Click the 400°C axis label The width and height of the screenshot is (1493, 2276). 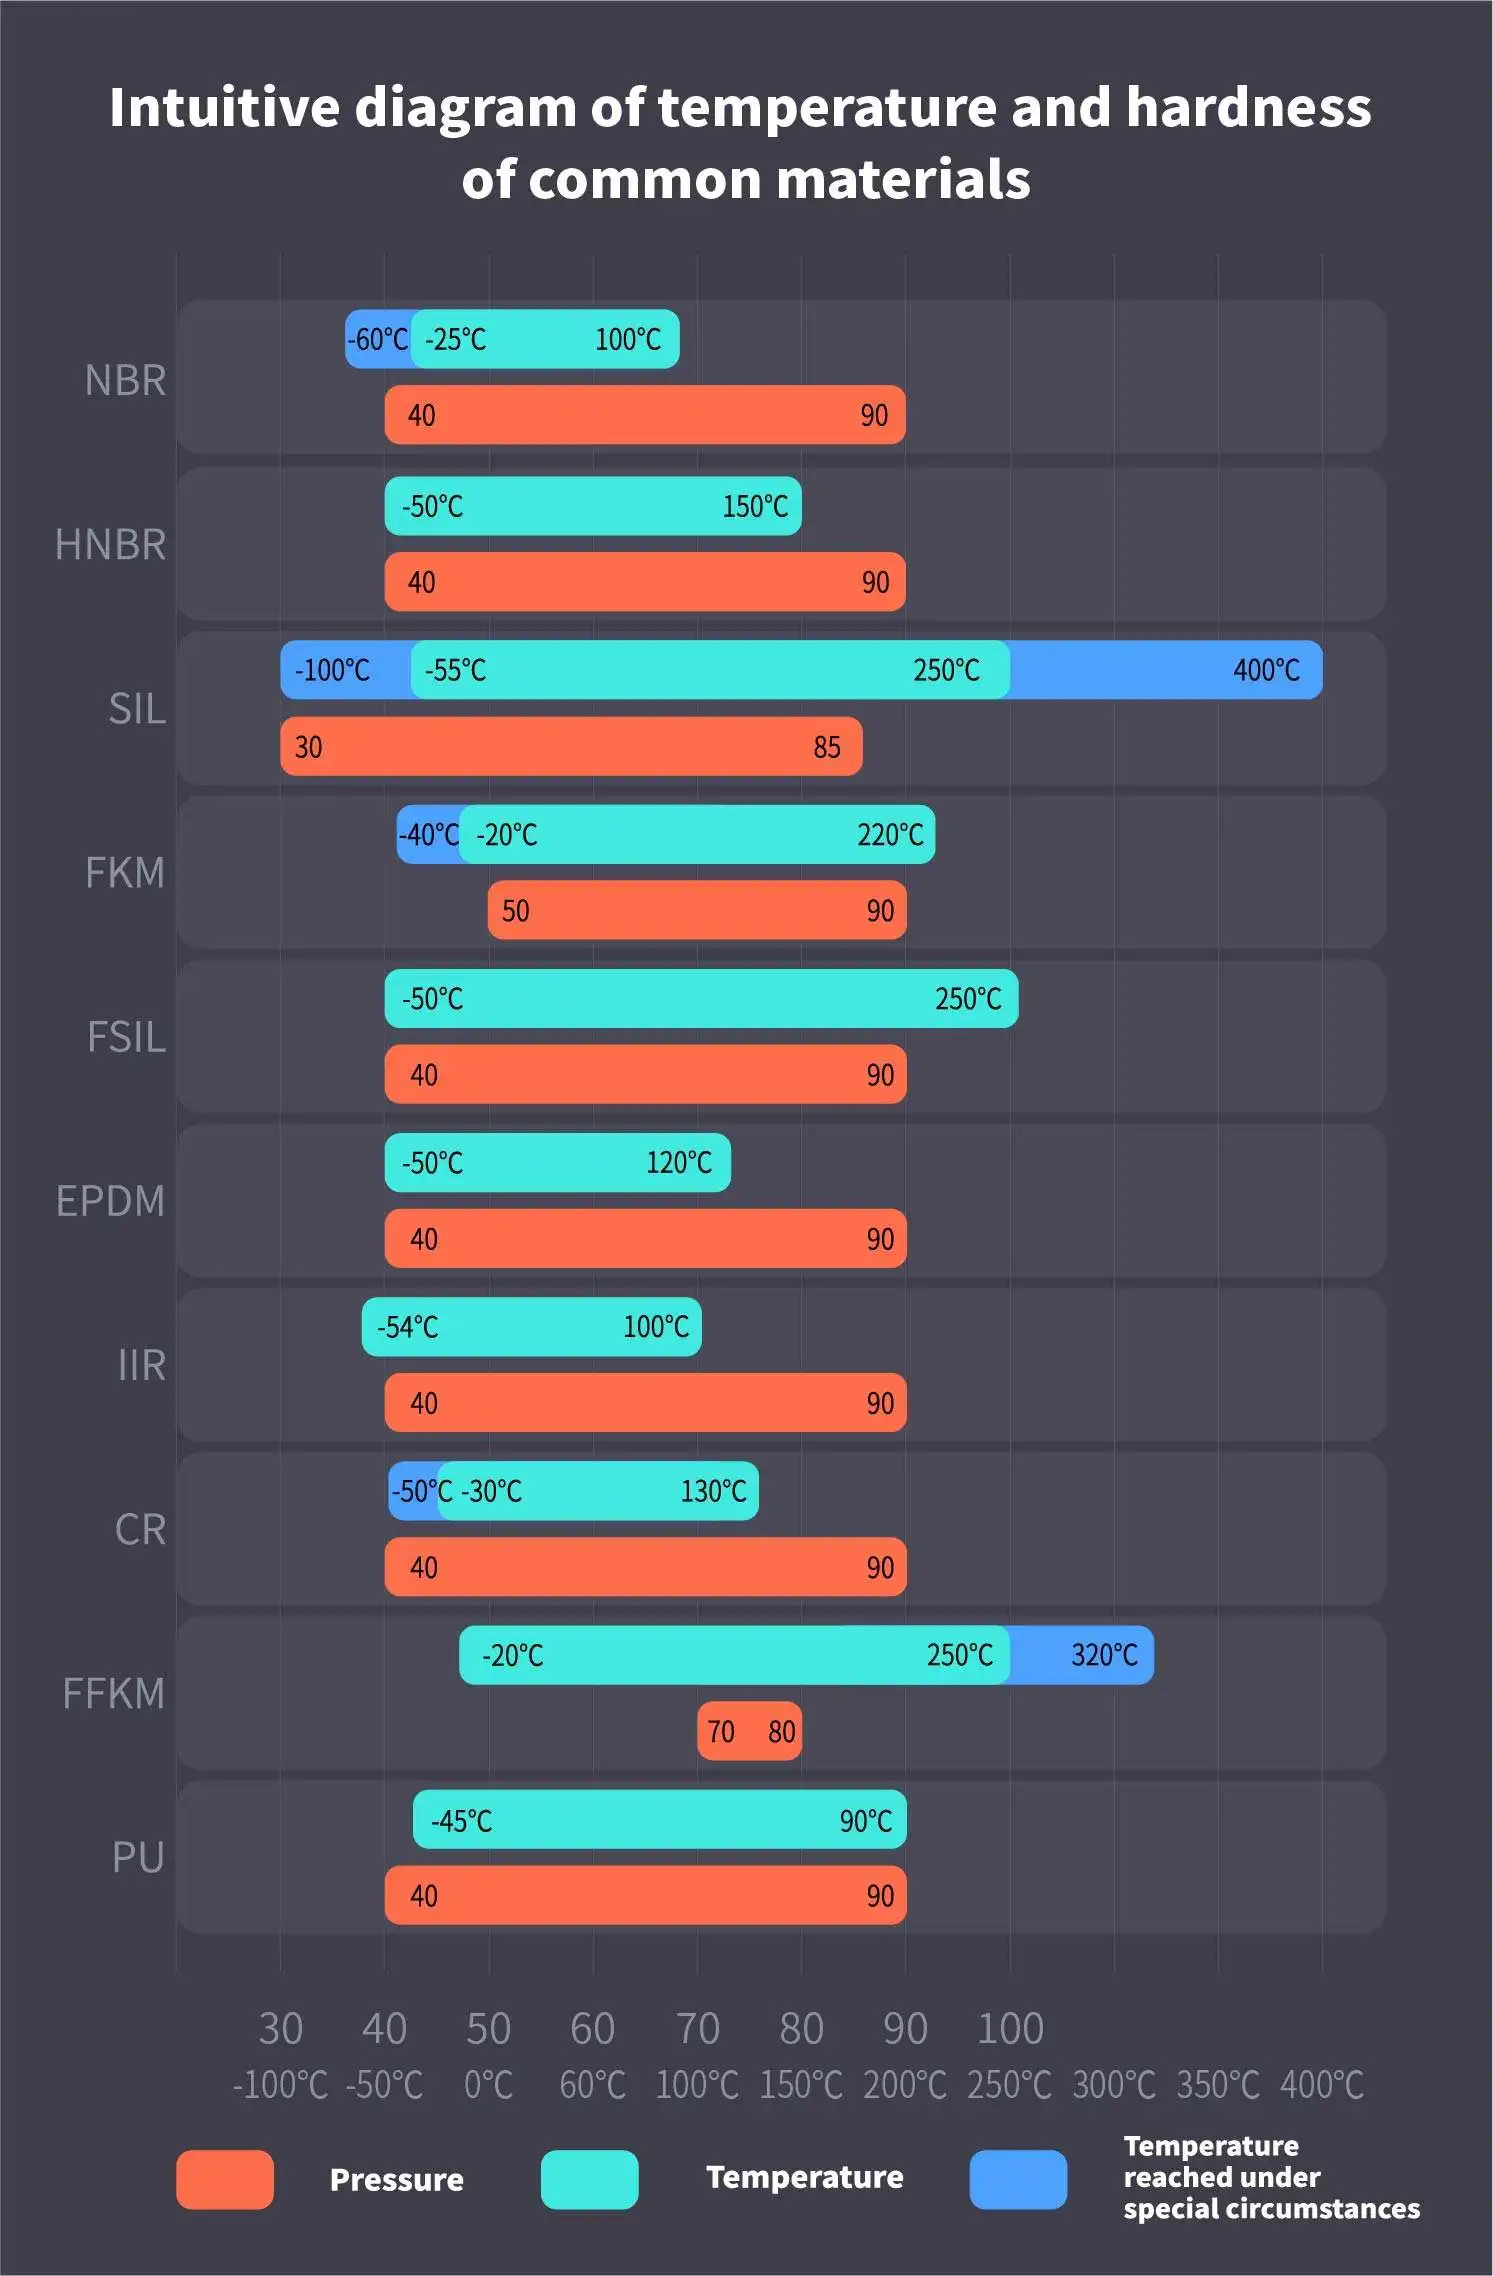point(1322,2085)
